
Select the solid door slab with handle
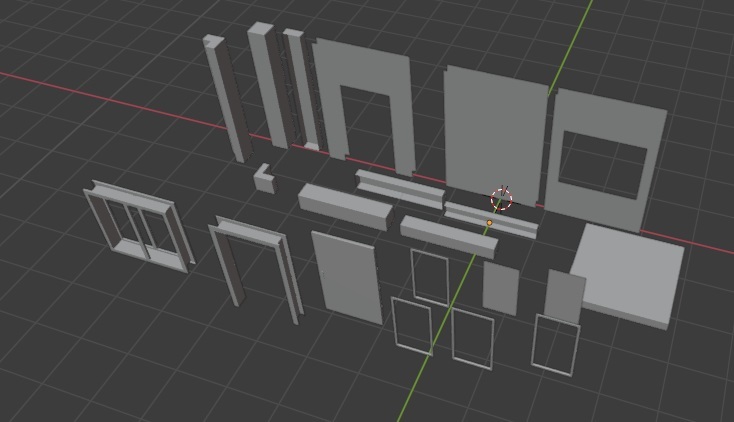coord(347,277)
